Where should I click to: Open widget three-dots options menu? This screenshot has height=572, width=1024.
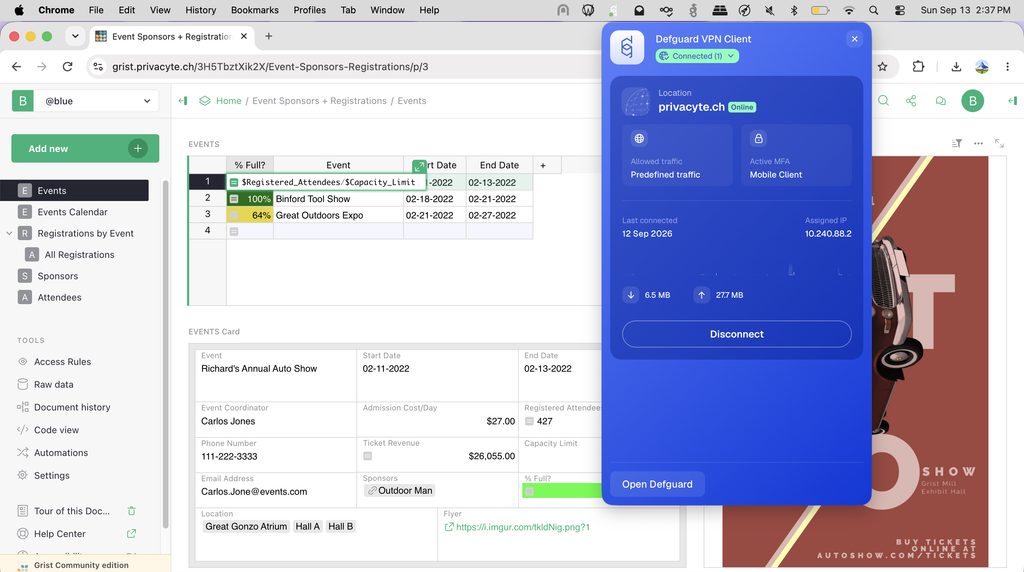978,143
